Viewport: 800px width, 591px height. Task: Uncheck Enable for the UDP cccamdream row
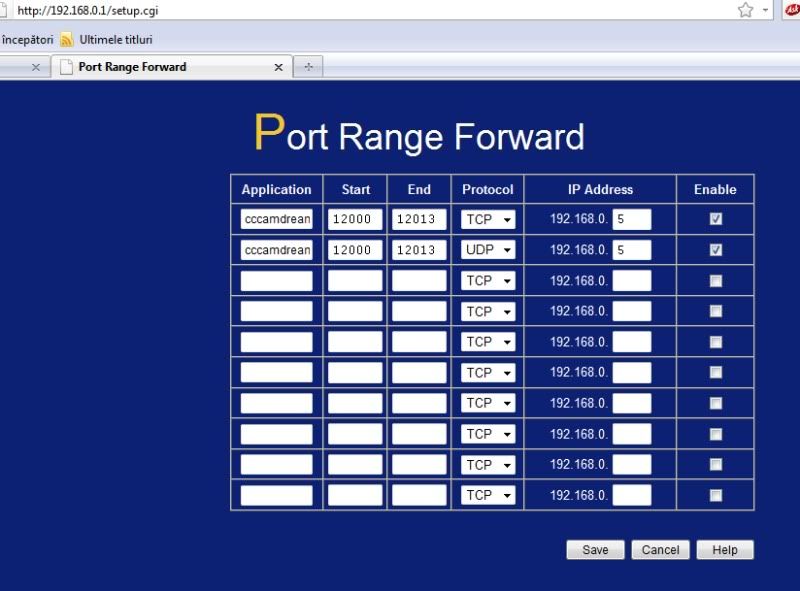715,250
